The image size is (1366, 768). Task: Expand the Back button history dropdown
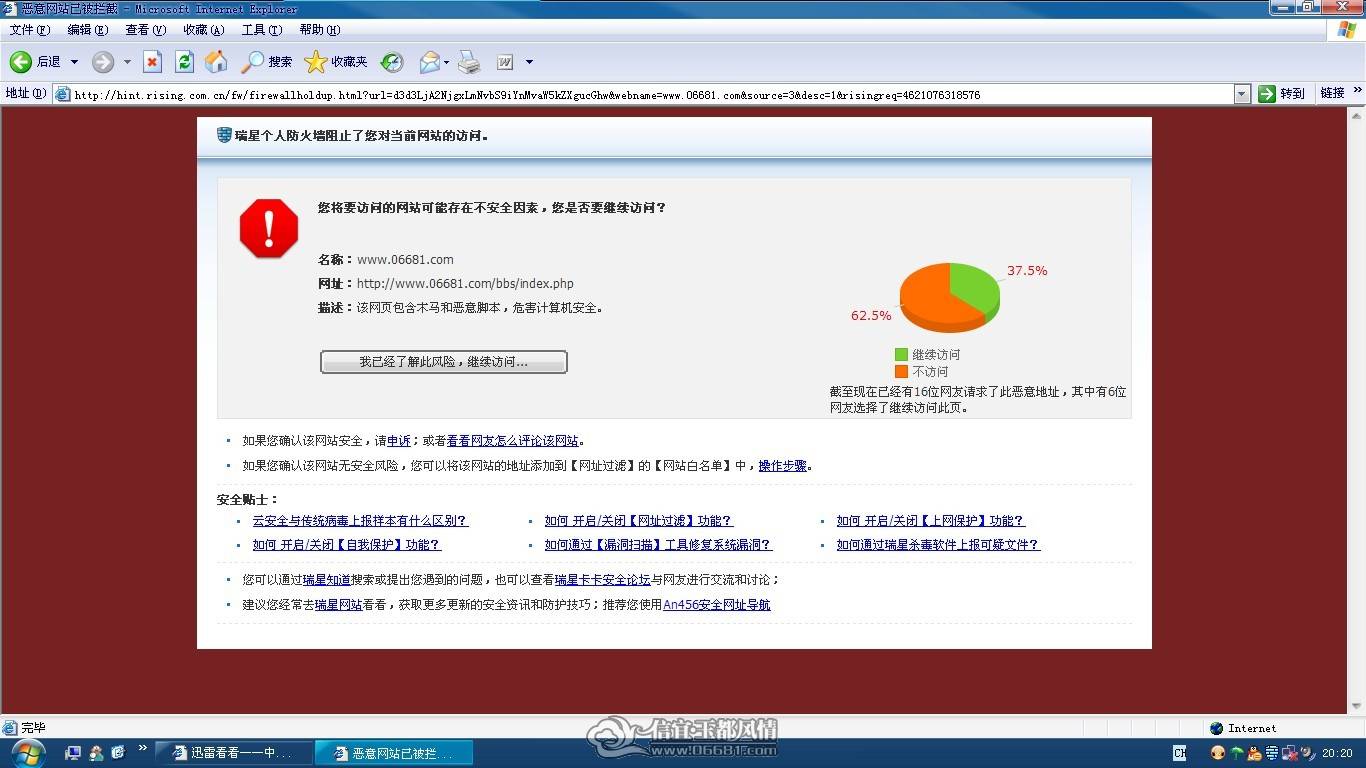tap(74, 62)
